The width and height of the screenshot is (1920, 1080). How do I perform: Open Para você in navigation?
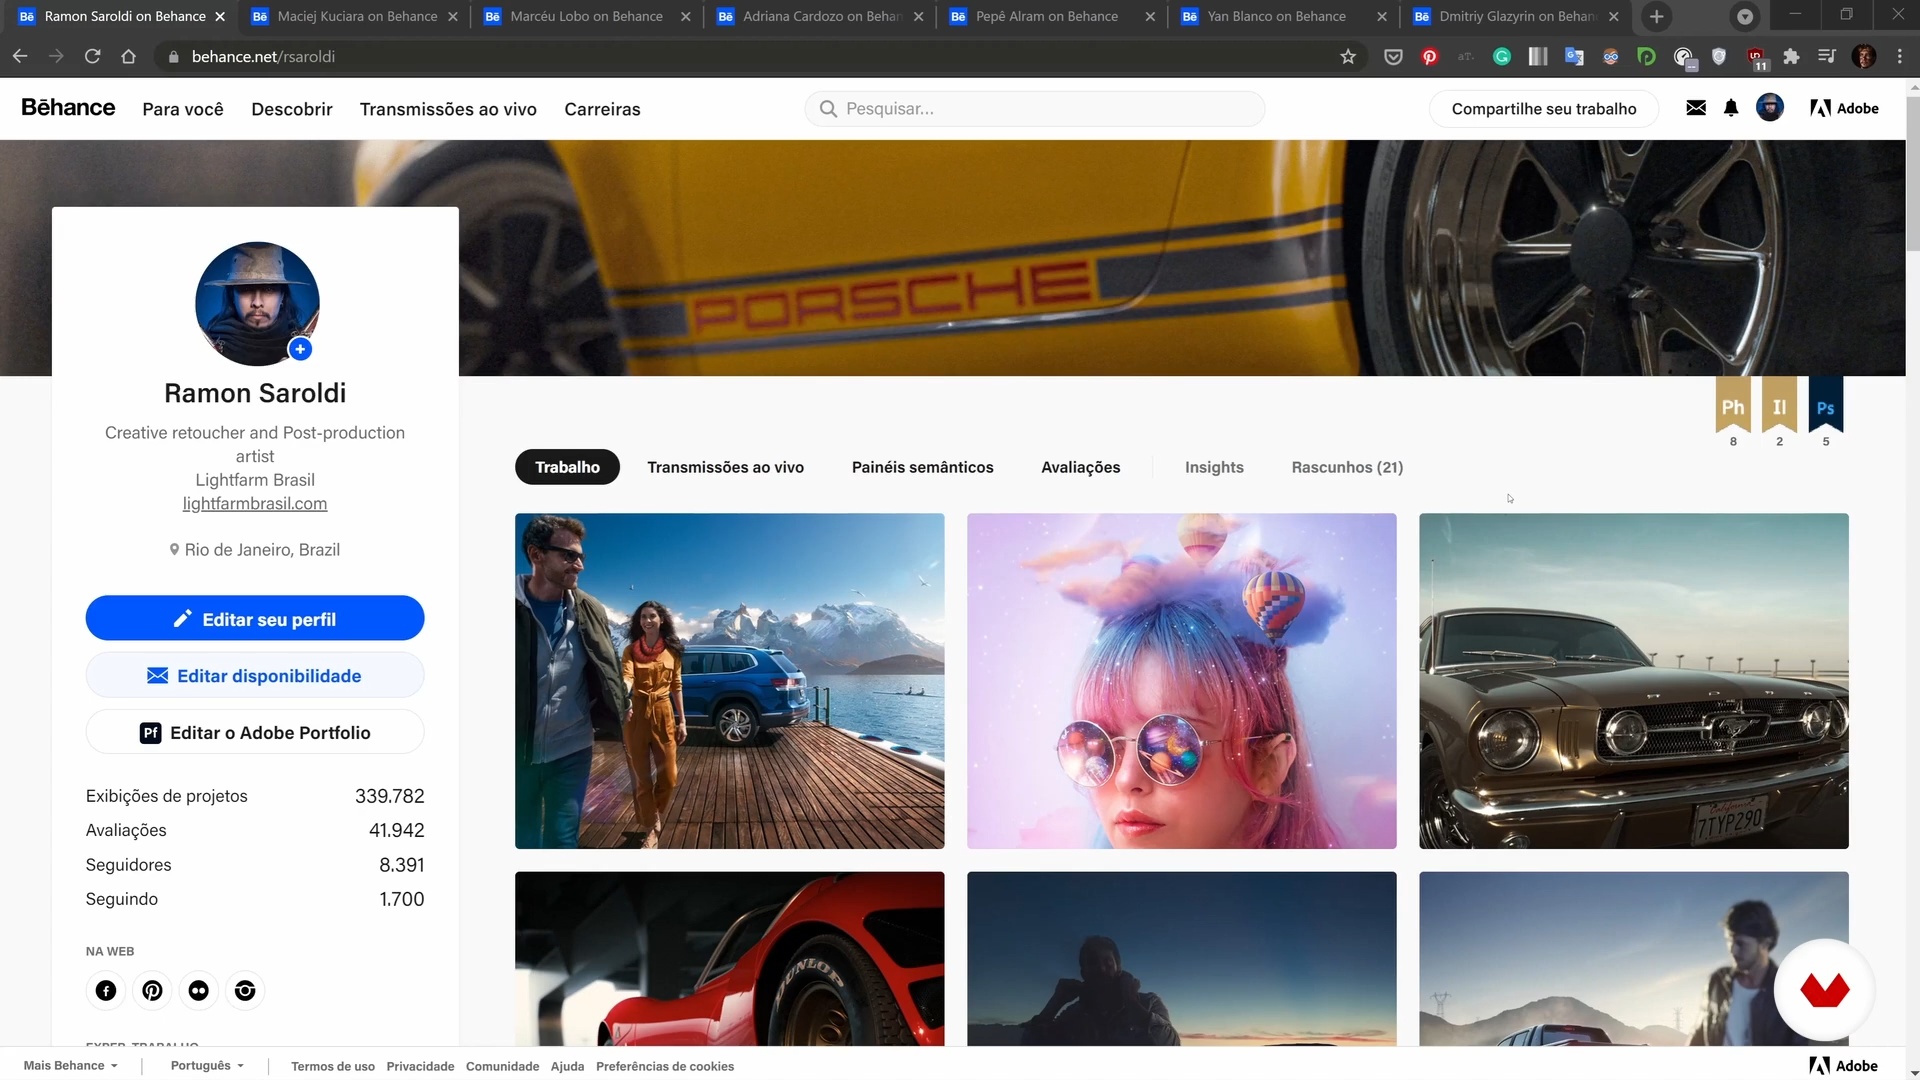click(x=183, y=109)
